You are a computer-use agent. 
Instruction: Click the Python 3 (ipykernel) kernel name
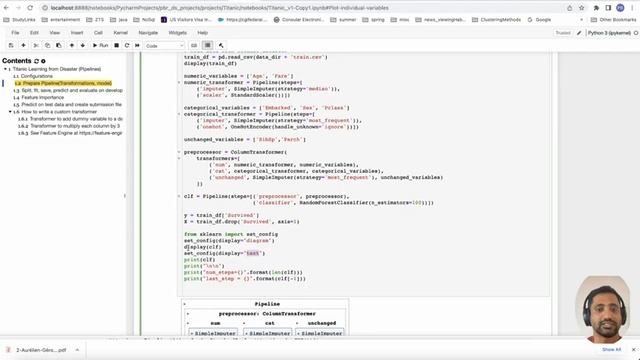[609, 33]
